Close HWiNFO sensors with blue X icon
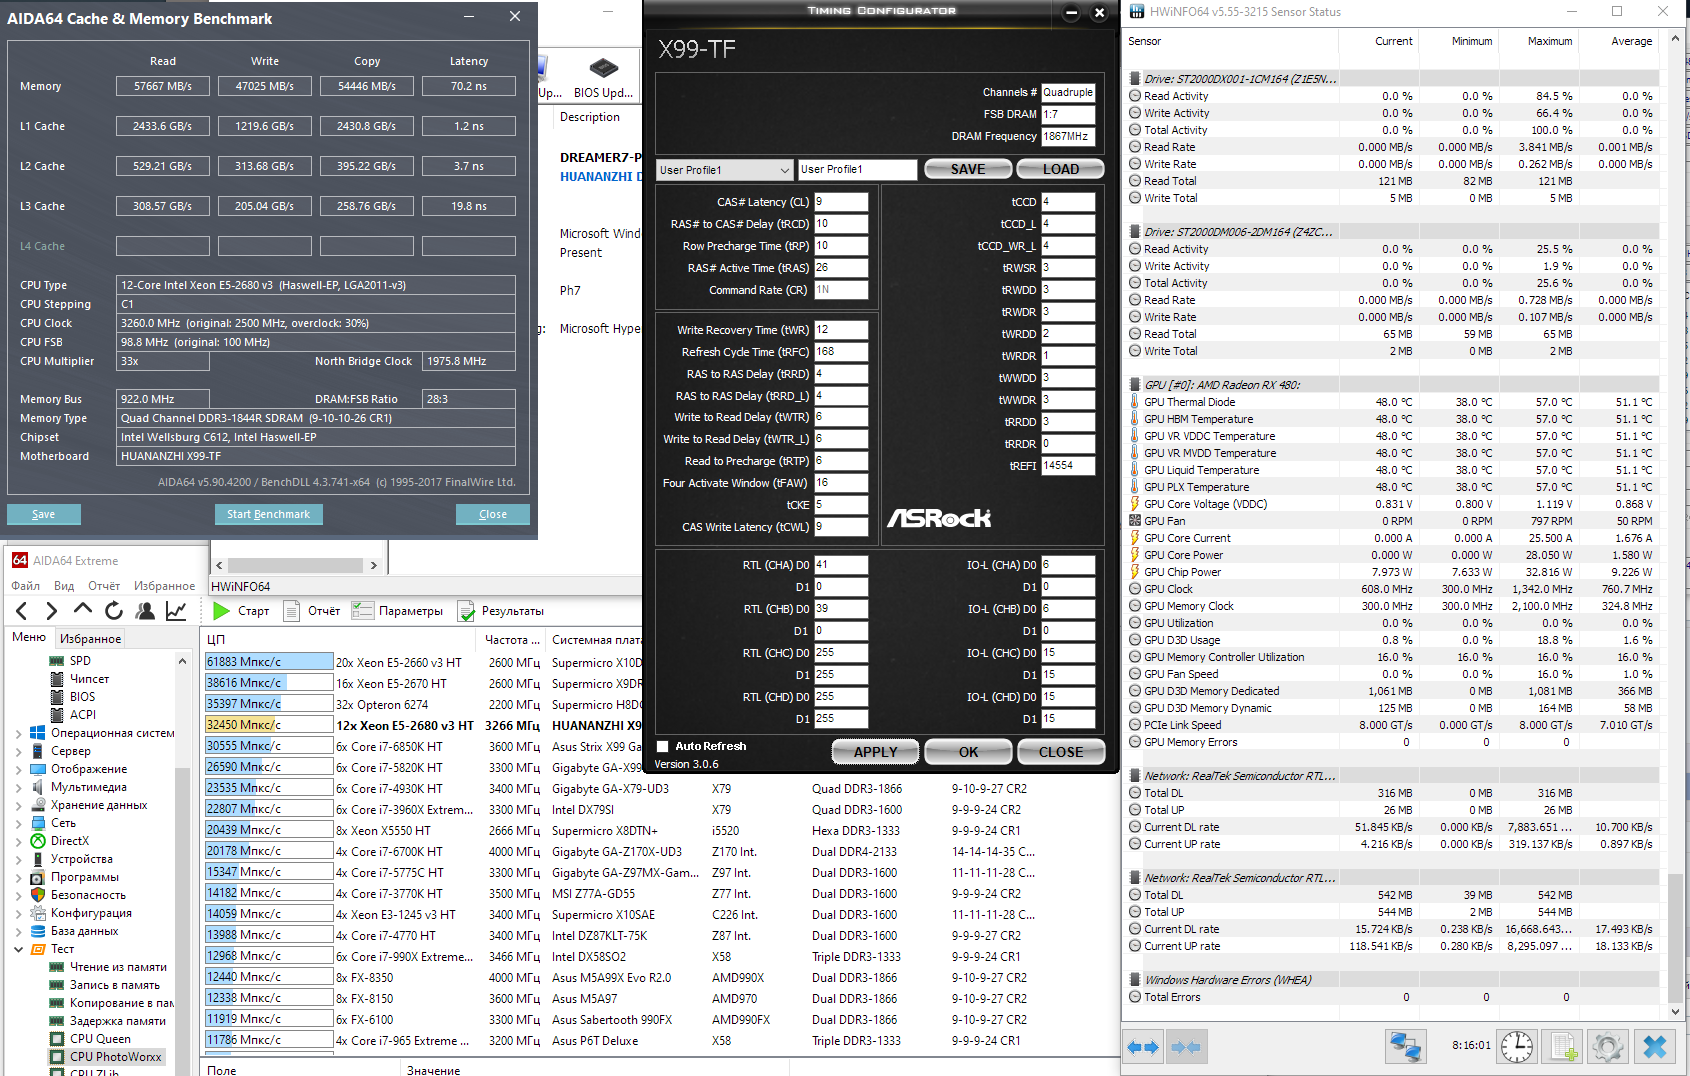 tap(1655, 1047)
